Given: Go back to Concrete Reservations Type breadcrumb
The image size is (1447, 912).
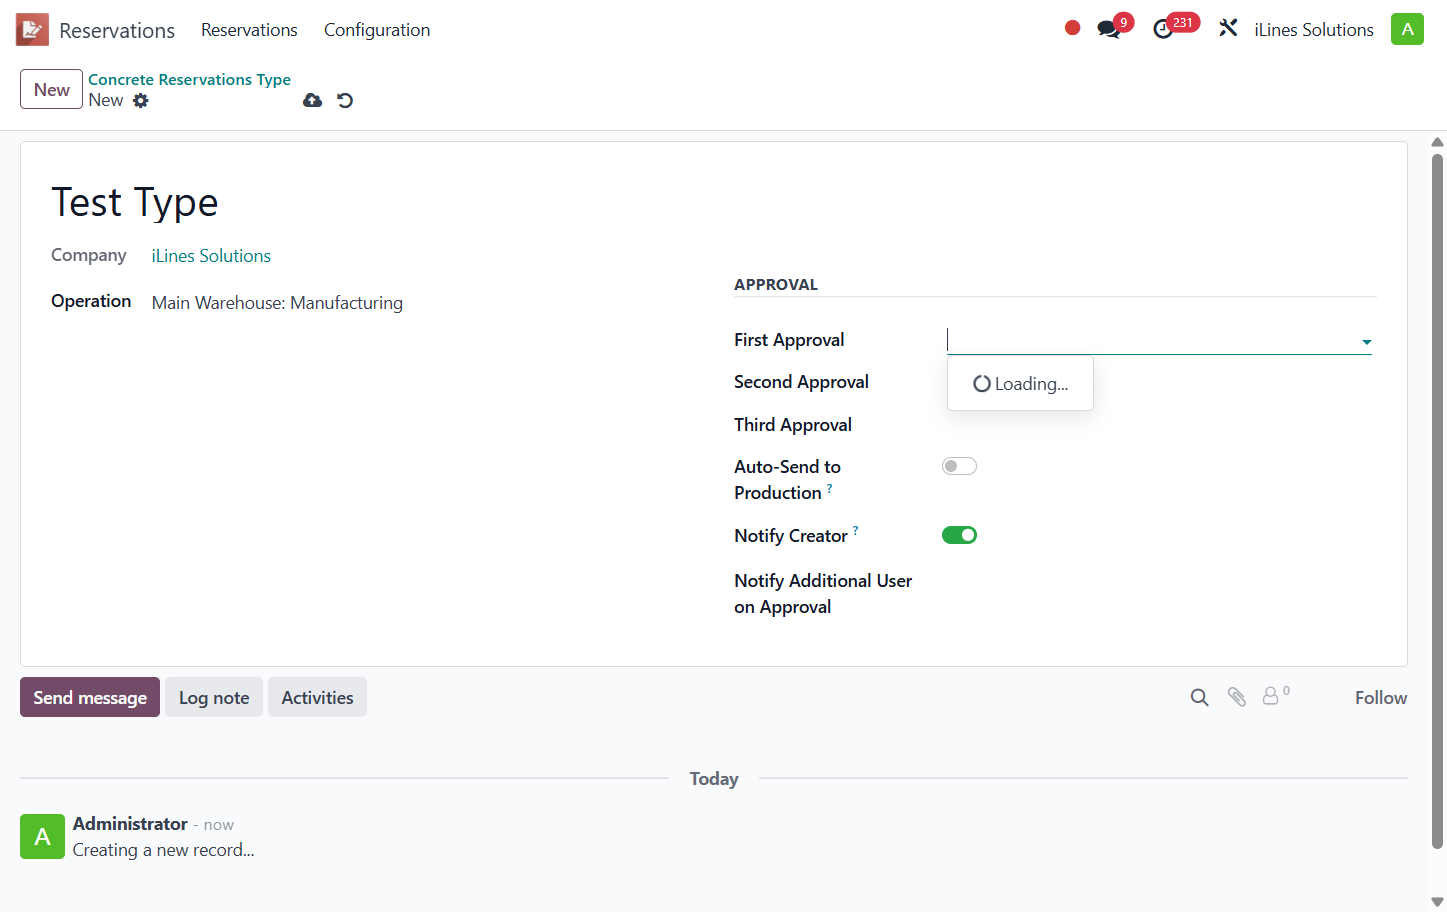Looking at the screenshot, I should [x=189, y=79].
